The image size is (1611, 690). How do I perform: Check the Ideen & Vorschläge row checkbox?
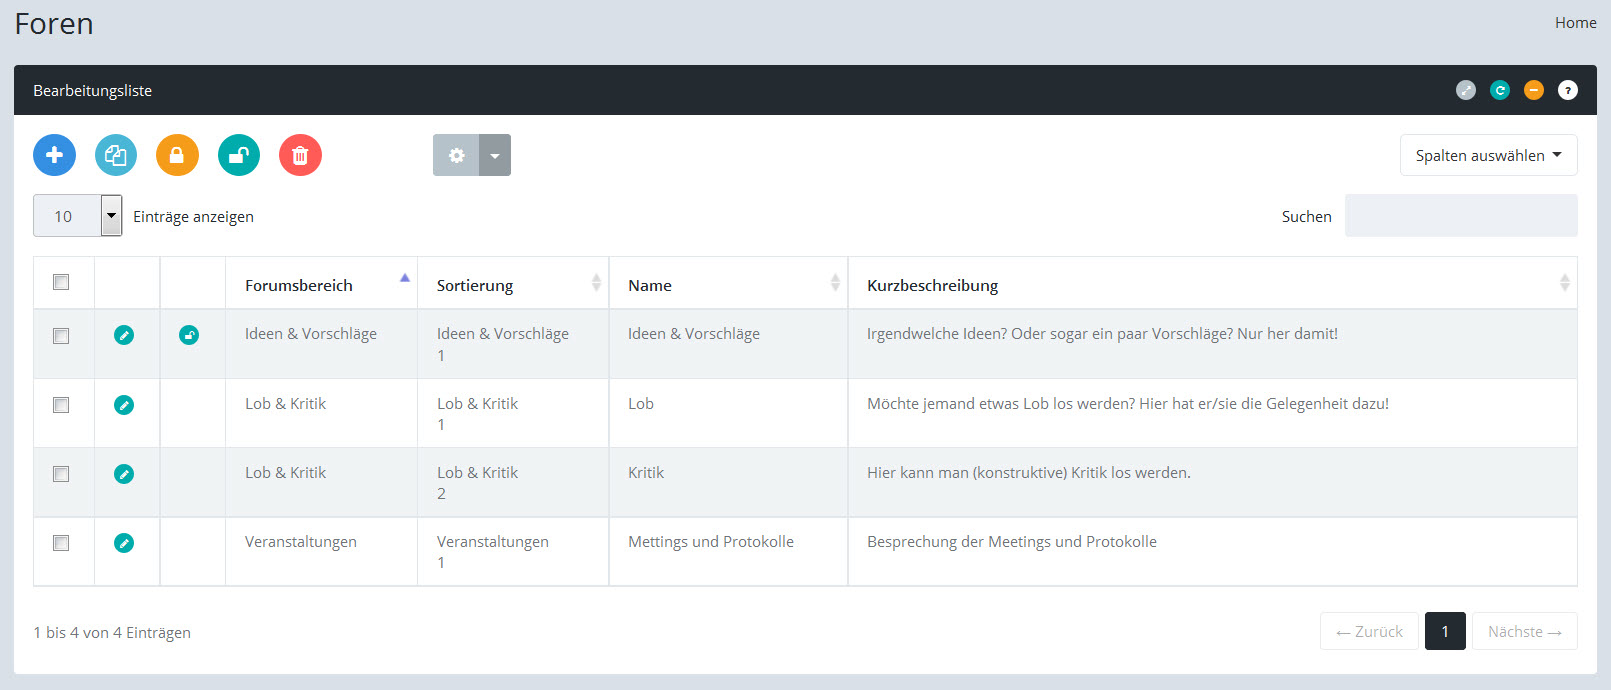tap(61, 336)
